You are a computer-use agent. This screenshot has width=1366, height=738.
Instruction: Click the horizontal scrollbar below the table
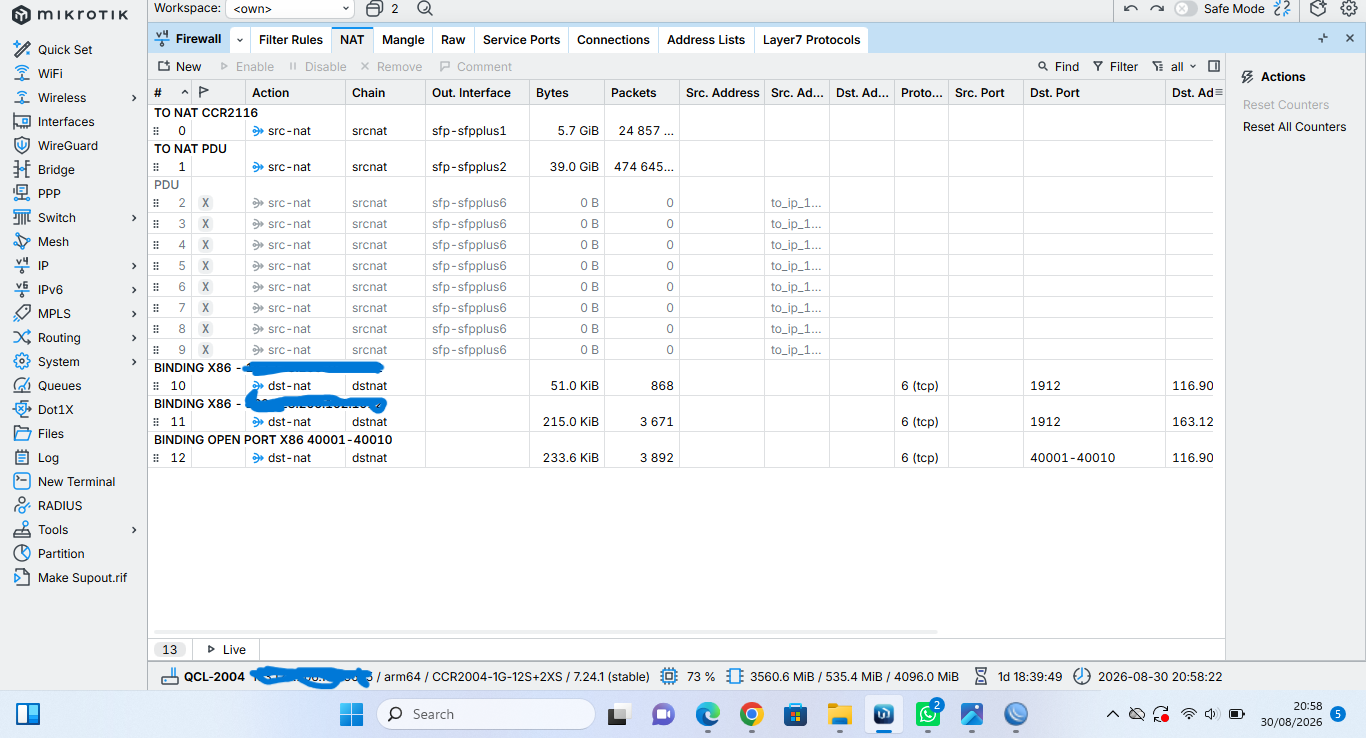coord(545,632)
